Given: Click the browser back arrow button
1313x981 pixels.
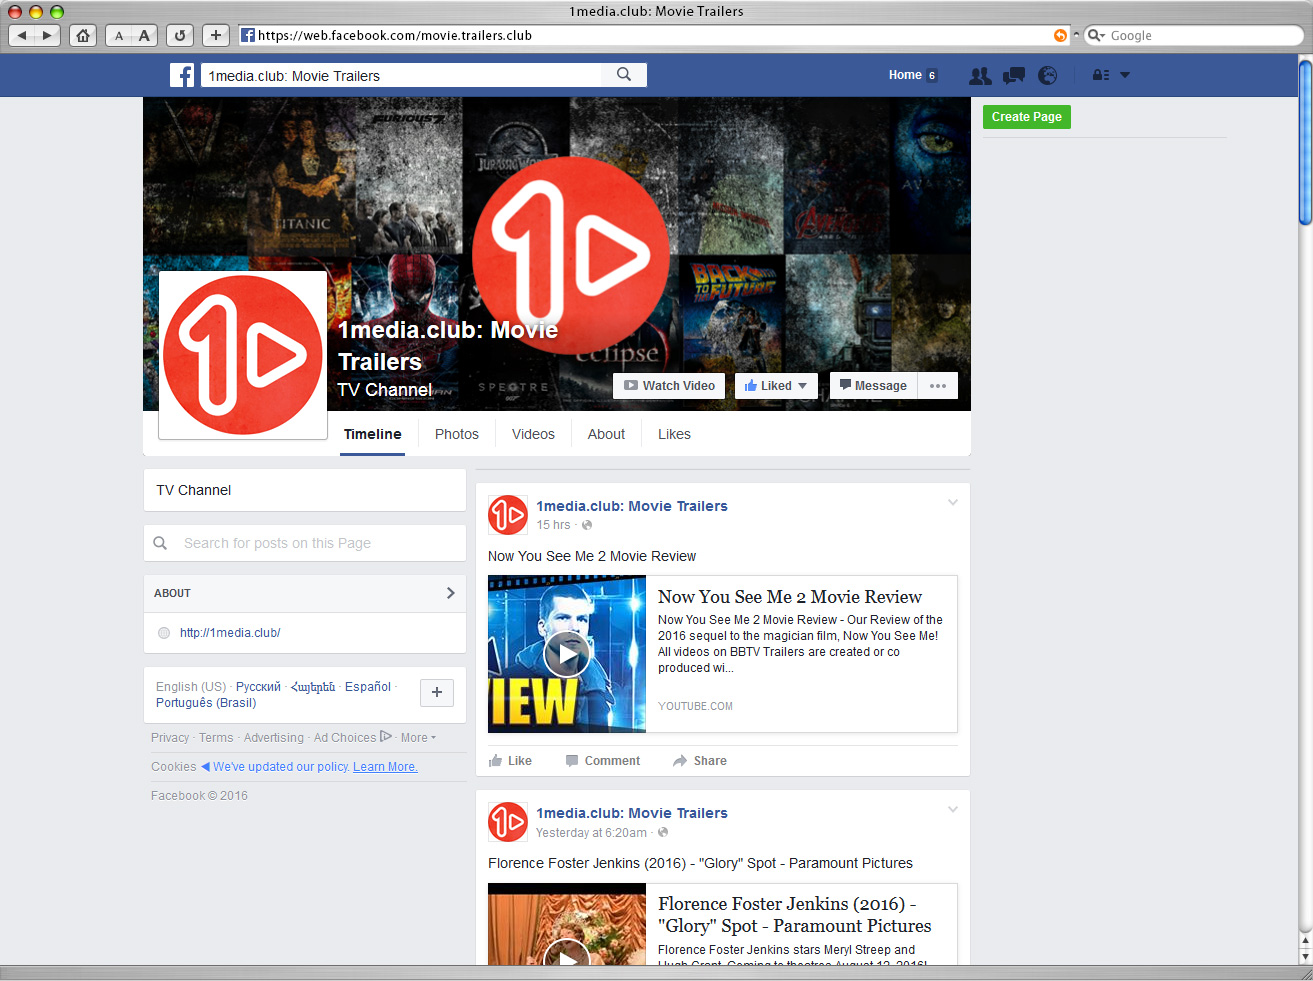Looking at the screenshot, I should pyautogui.click(x=22, y=35).
